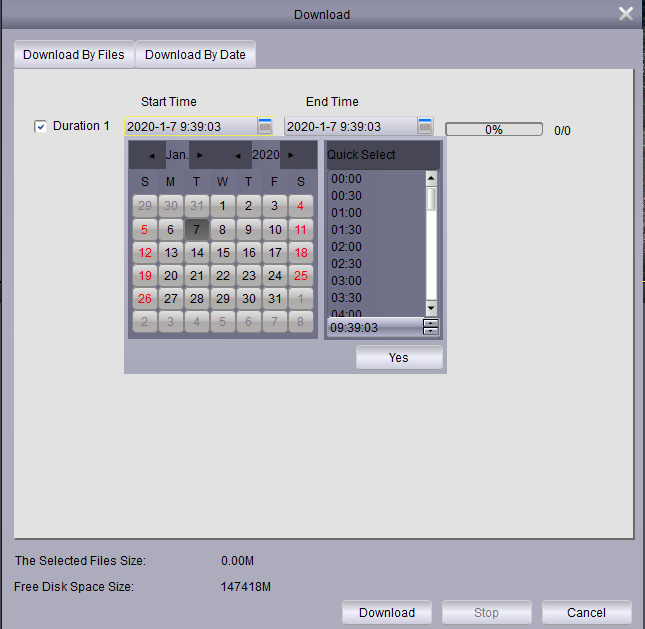This screenshot has width=645, height=629.
Task: Select Saturday January 18 in calendar
Action: pyautogui.click(x=301, y=252)
